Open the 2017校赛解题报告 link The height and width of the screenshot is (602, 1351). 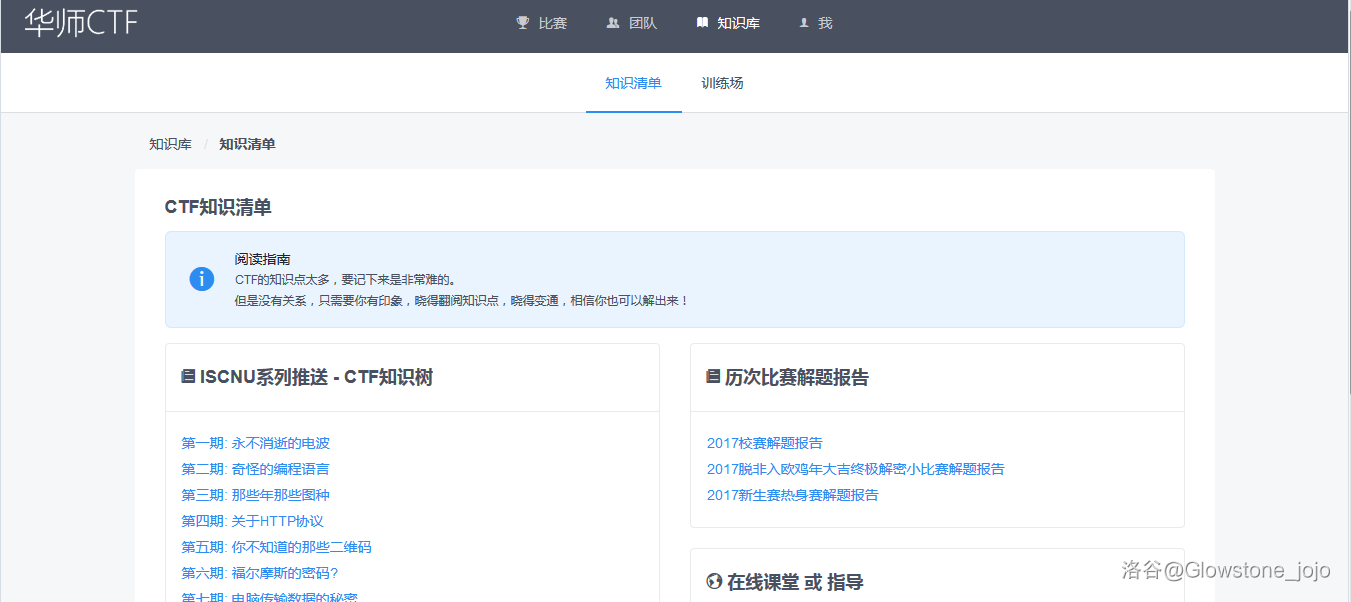pyautogui.click(x=764, y=443)
